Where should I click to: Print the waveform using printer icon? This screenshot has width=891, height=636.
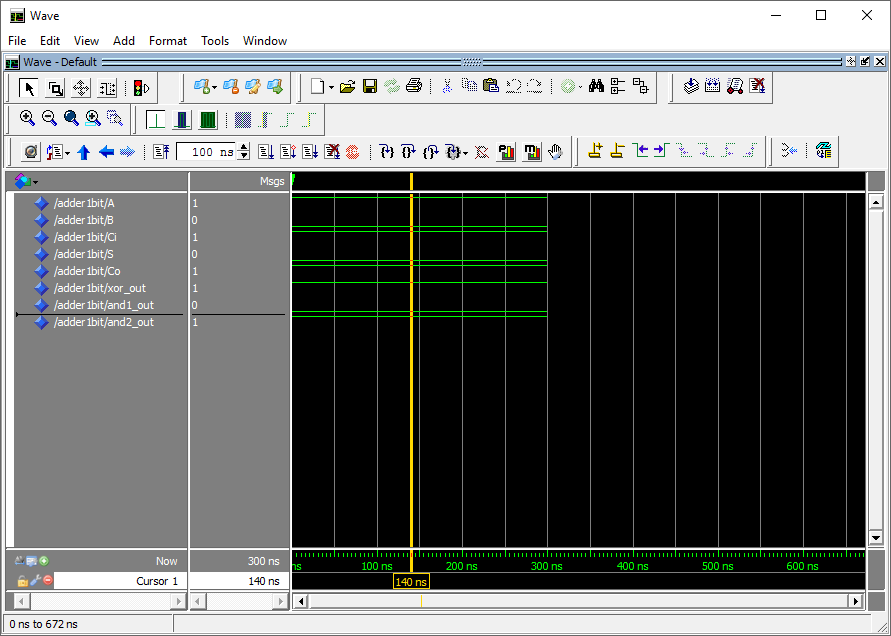pyautogui.click(x=414, y=86)
